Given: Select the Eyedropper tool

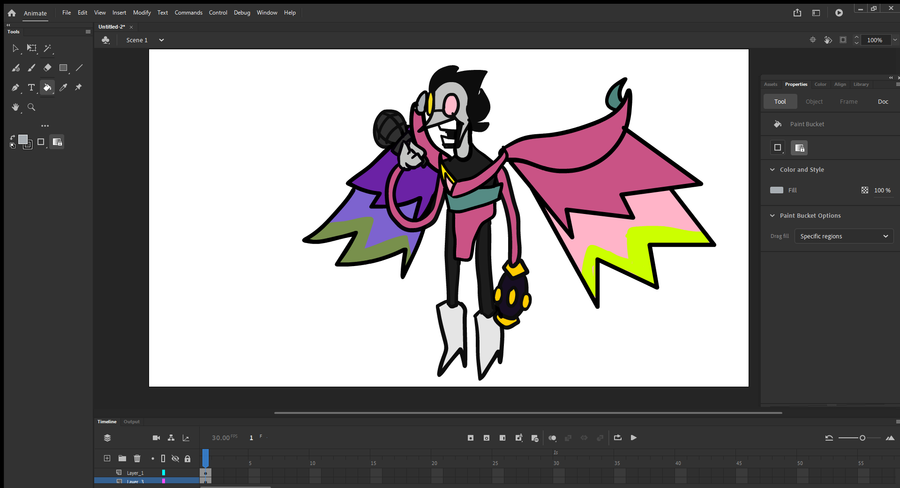Looking at the screenshot, I should [63, 87].
